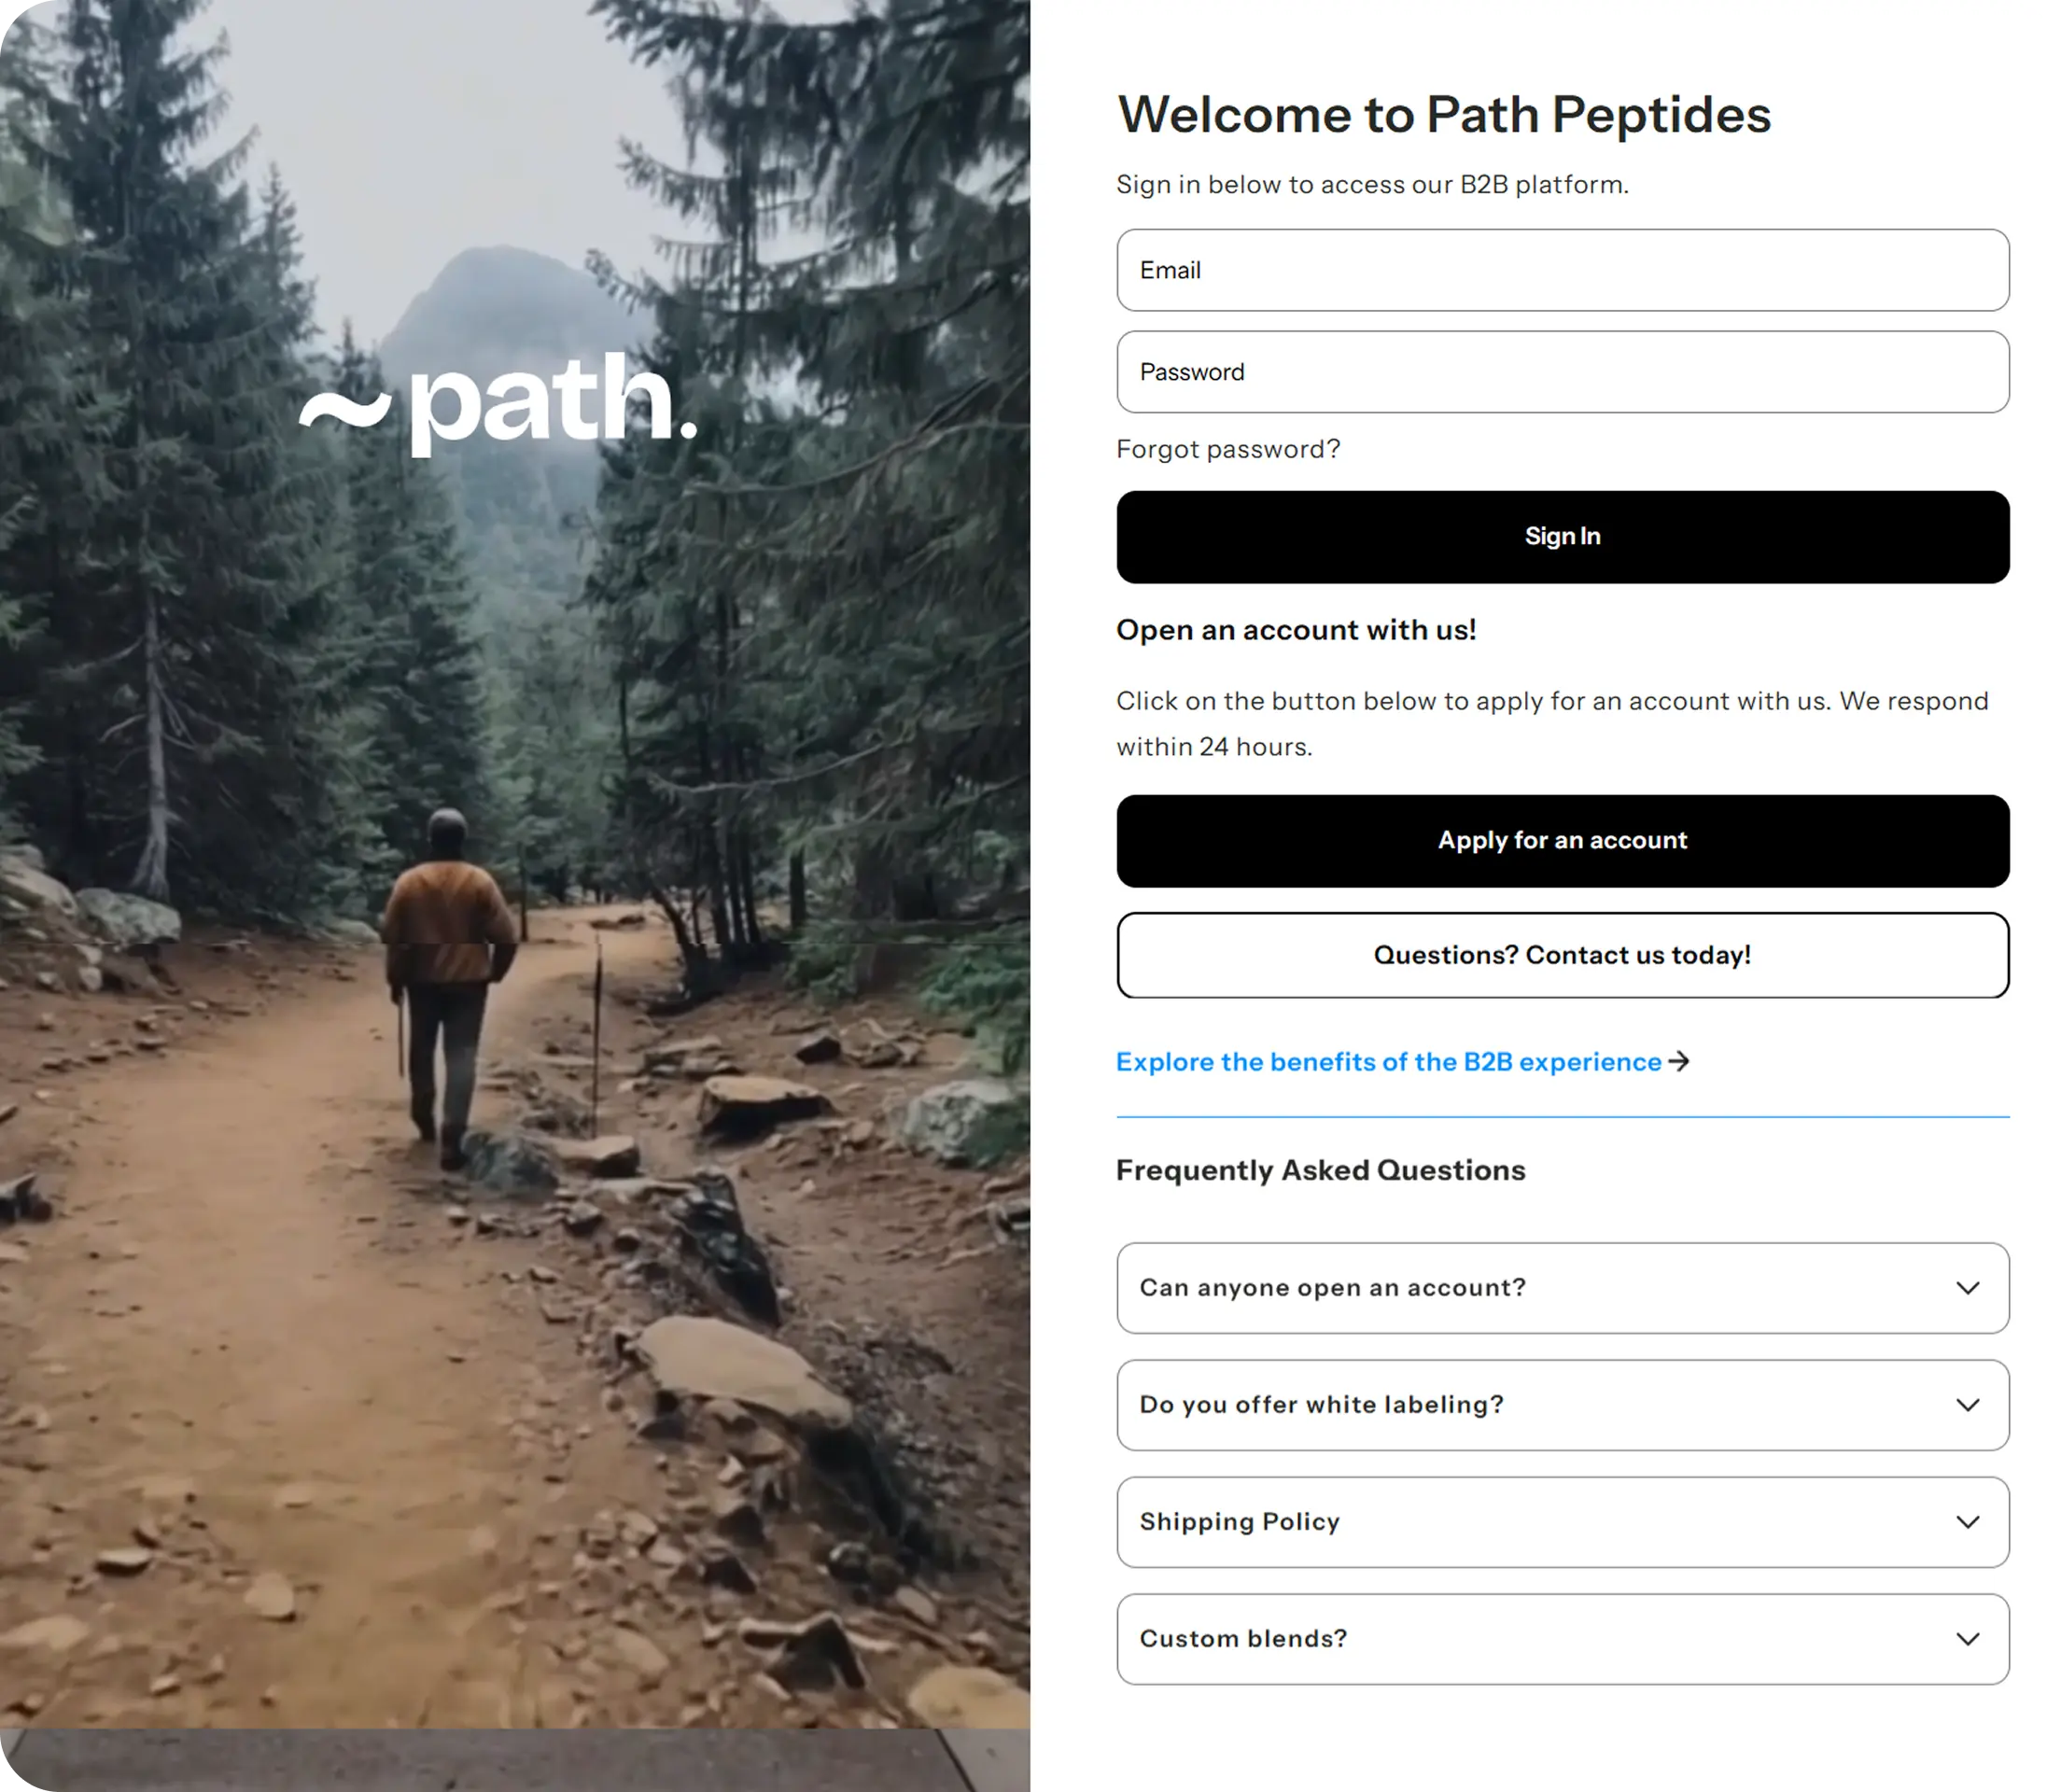Click the Welcome to Path Peptides heading

pos(1443,115)
